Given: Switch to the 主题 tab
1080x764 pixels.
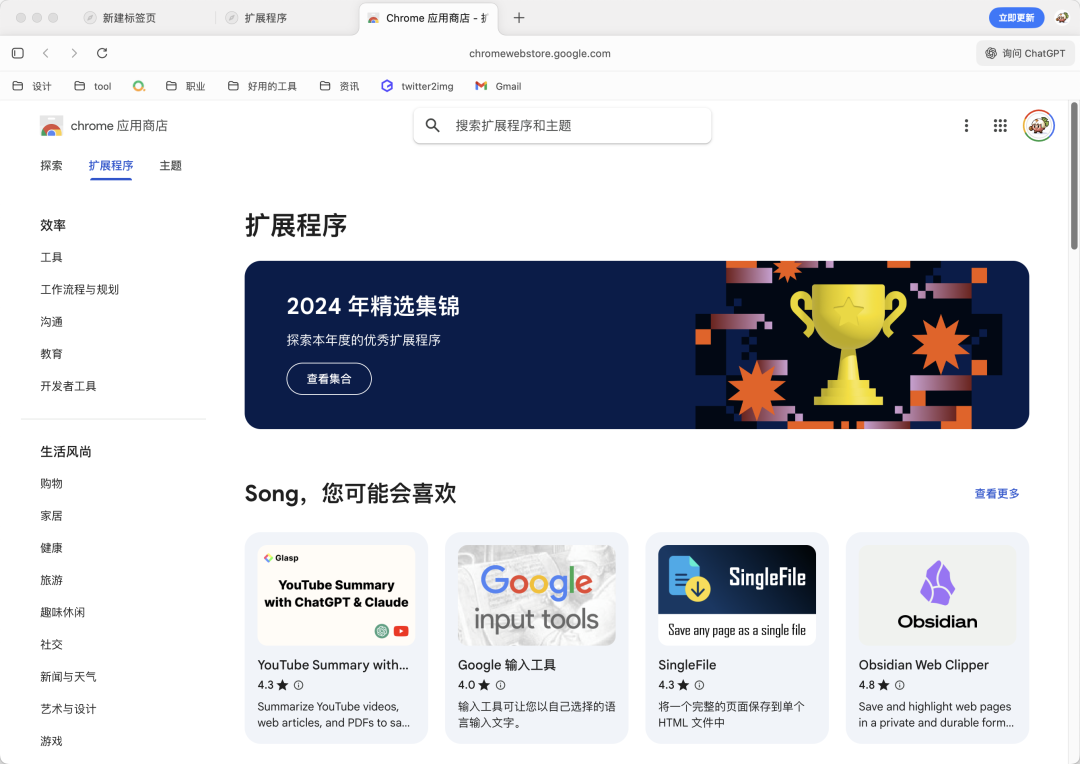Looking at the screenshot, I should [x=170, y=165].
